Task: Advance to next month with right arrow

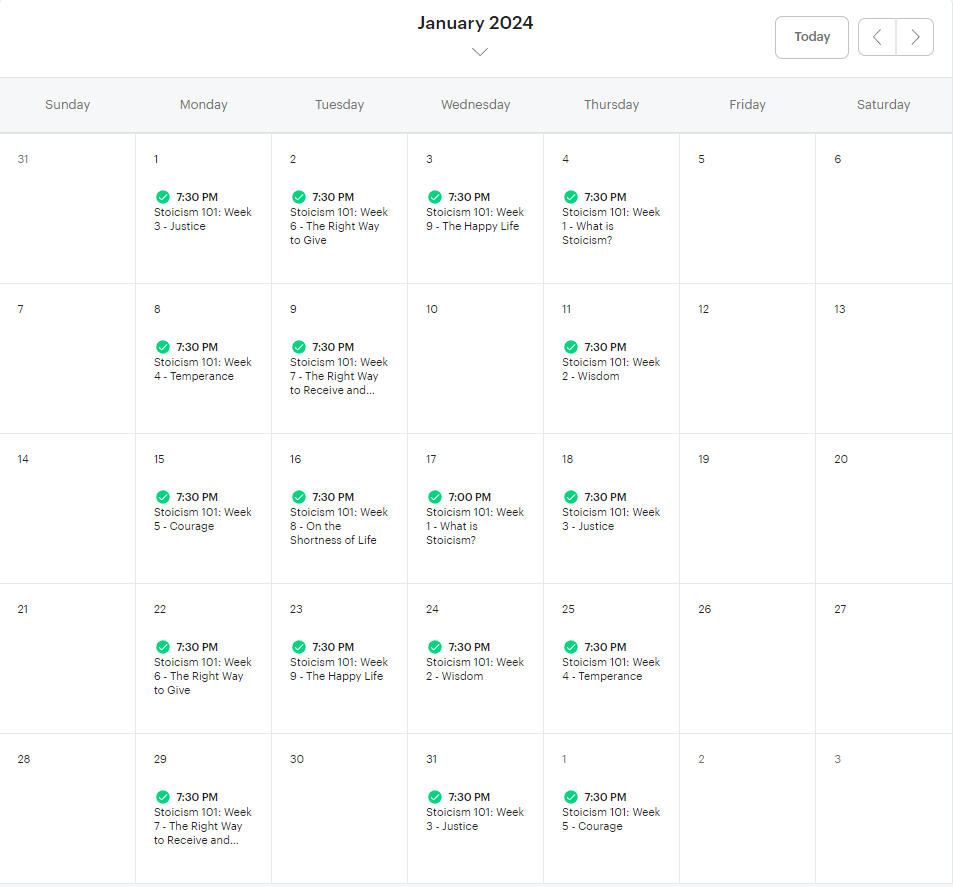Action: pos(915,37)
